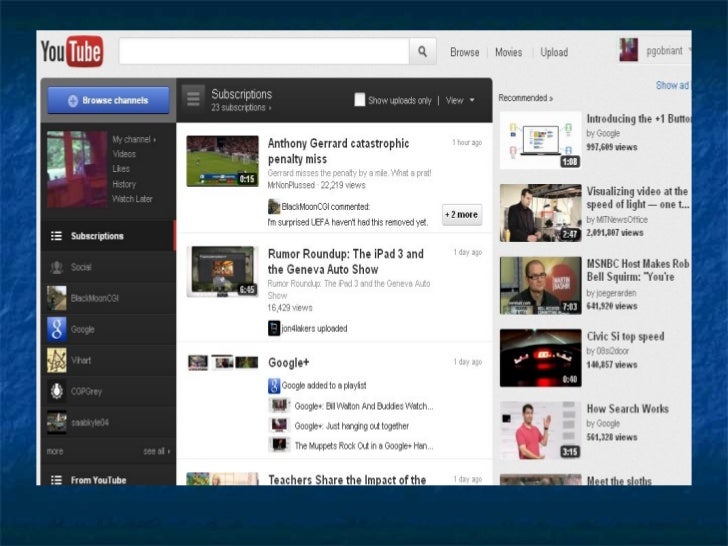Click the search magnifier button
The image size is (728, 546).
point(423,52)
